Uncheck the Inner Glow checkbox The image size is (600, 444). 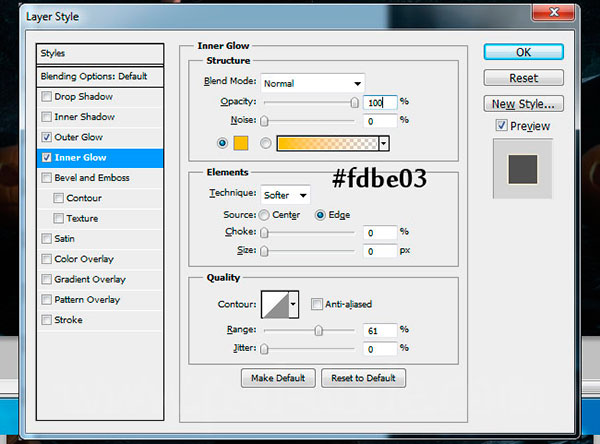click(x=46, y=157)
